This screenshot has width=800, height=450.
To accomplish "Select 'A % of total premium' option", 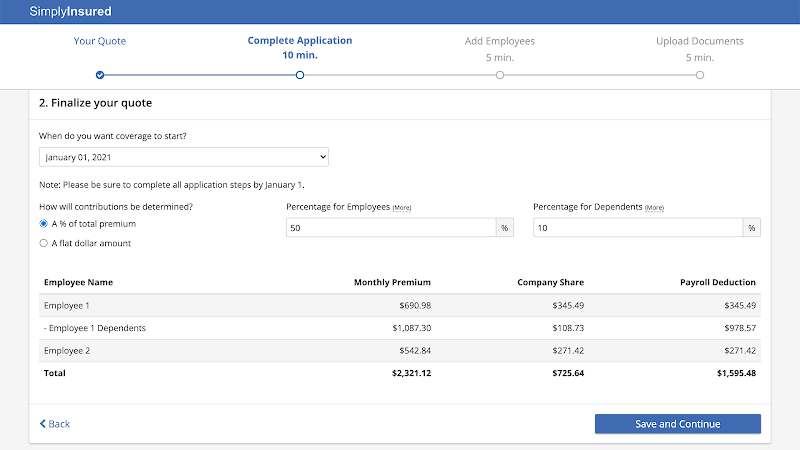I will pyautogui.click(x=44, y=224).
